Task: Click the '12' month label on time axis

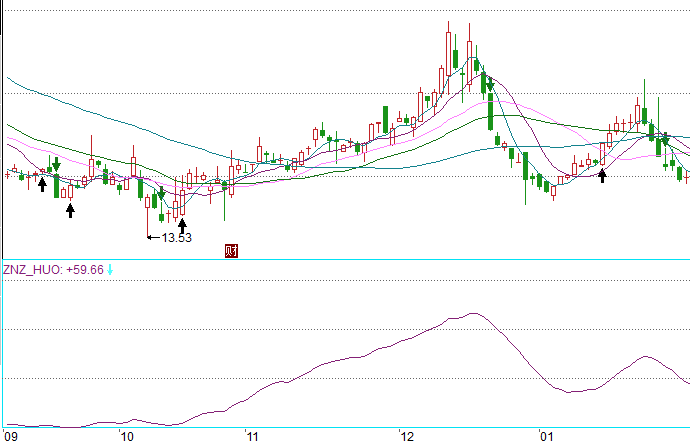Action: pos(407,437)
